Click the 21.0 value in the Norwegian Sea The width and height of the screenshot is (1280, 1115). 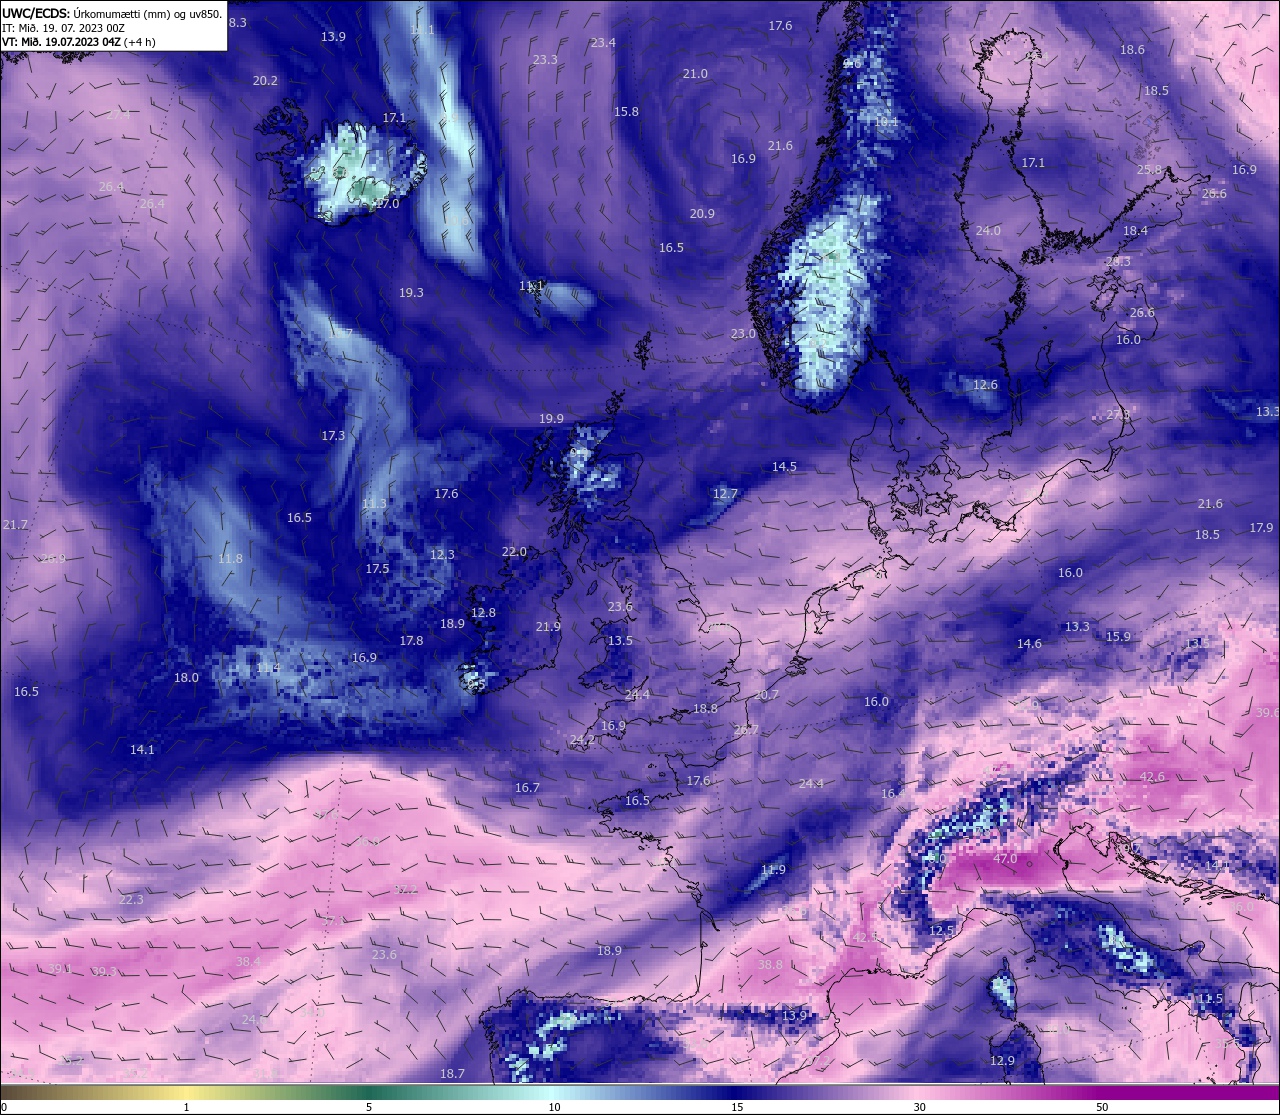point(695,73)
